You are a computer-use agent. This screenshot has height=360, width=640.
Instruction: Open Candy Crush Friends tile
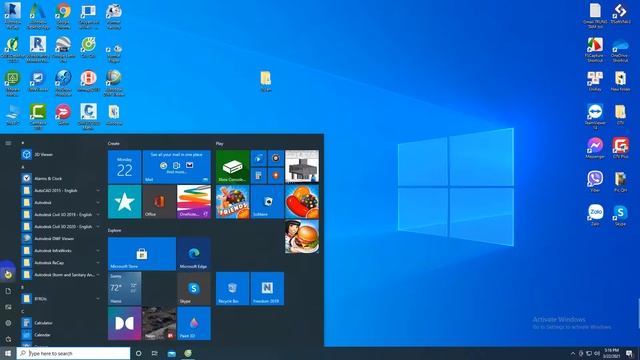(x=233, y=202)
